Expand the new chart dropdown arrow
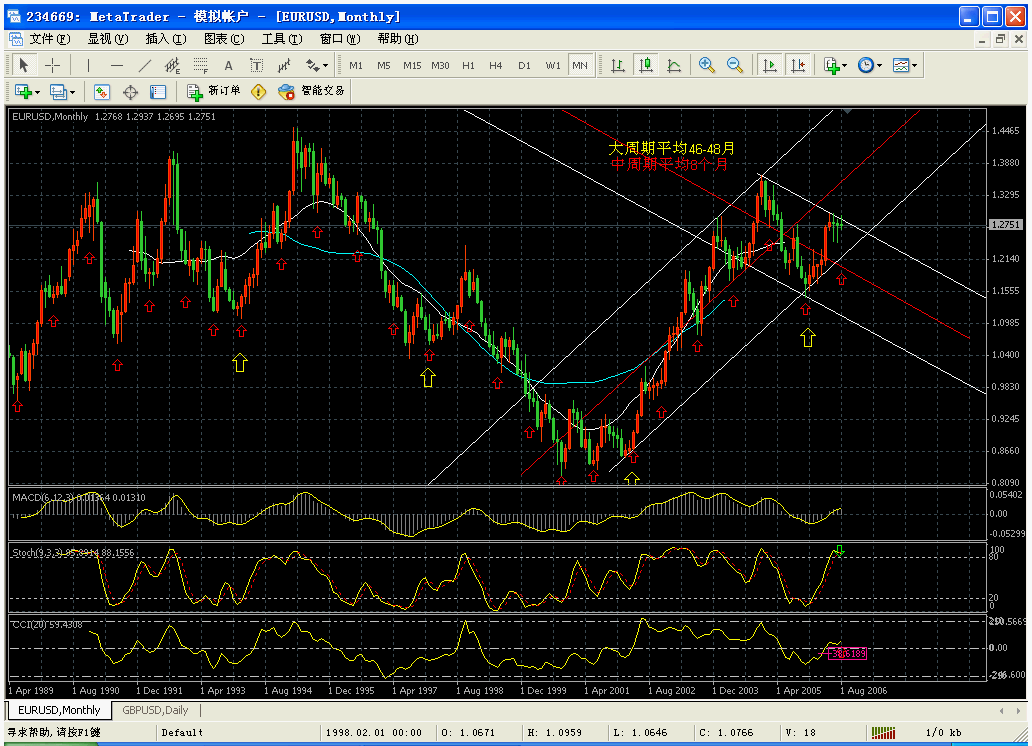Viewport: 1032px width, 746px height. click(x=38, y=92)
